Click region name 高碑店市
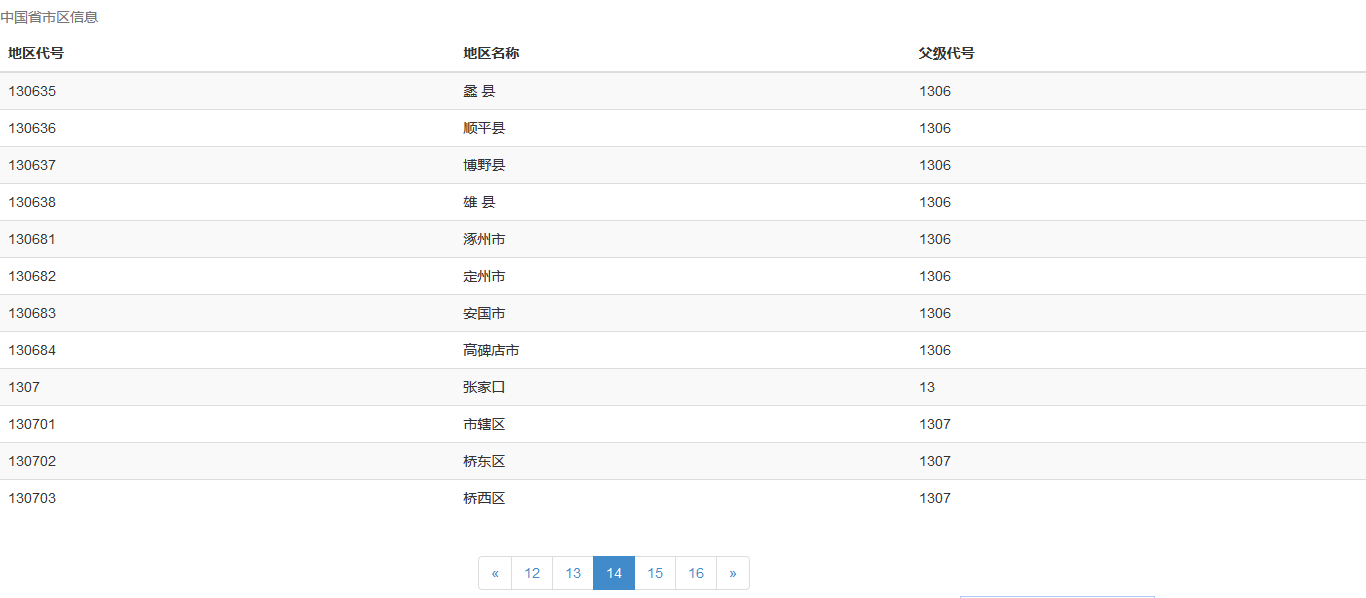1366x598 pixels. (491, 350)
